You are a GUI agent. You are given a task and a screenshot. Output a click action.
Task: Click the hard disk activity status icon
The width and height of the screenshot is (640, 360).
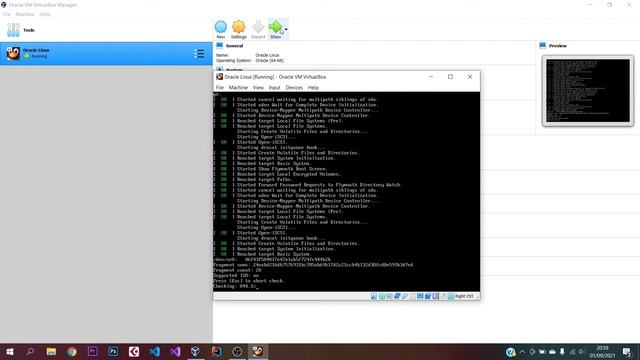click(373, 296)
